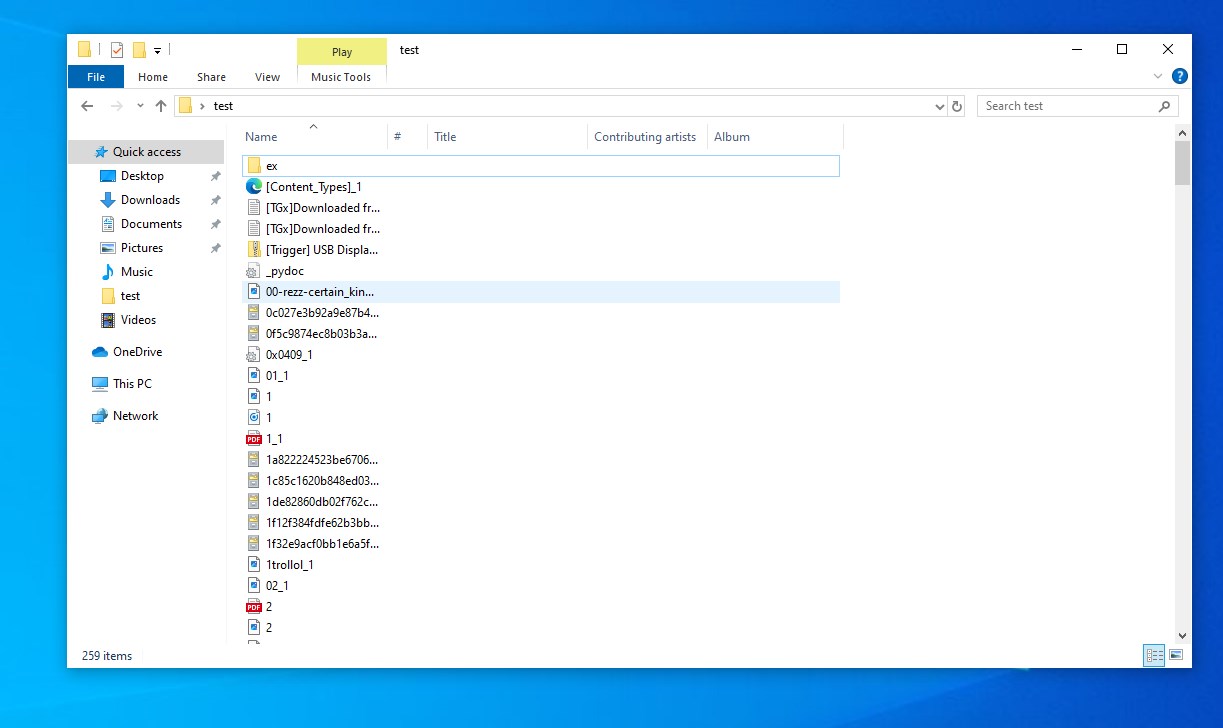Sort by Contributing artists column header
The height and width of the screenshot is (728, 1223).
(x=646, y=137)
